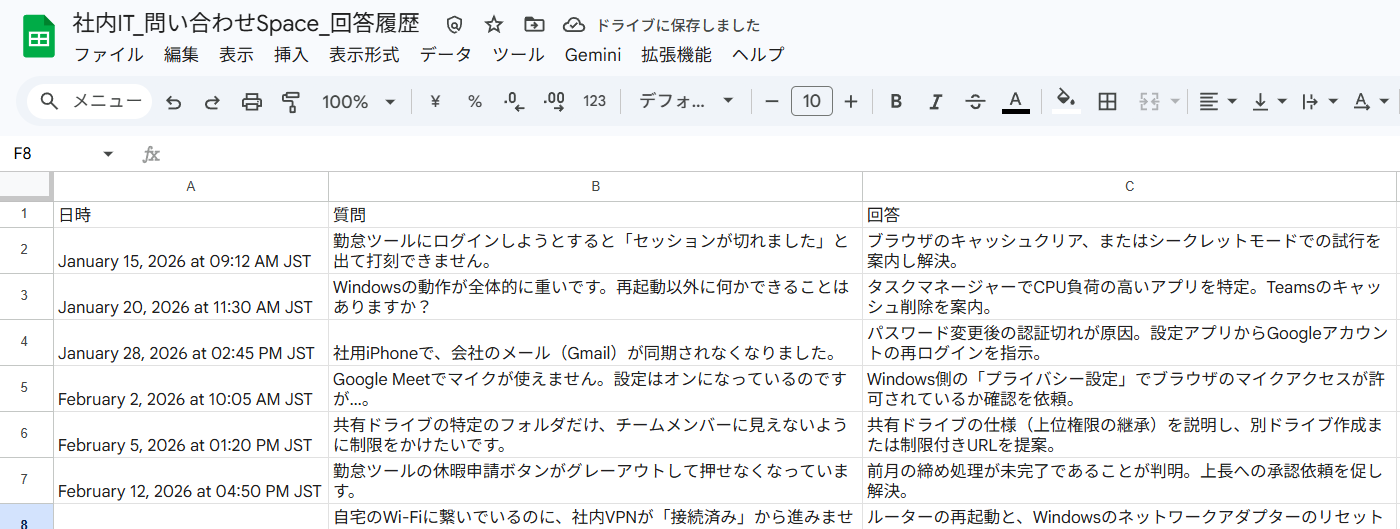This screenshot has width=1400, height=529.
Task: Star this document
Action: [494, 25]
